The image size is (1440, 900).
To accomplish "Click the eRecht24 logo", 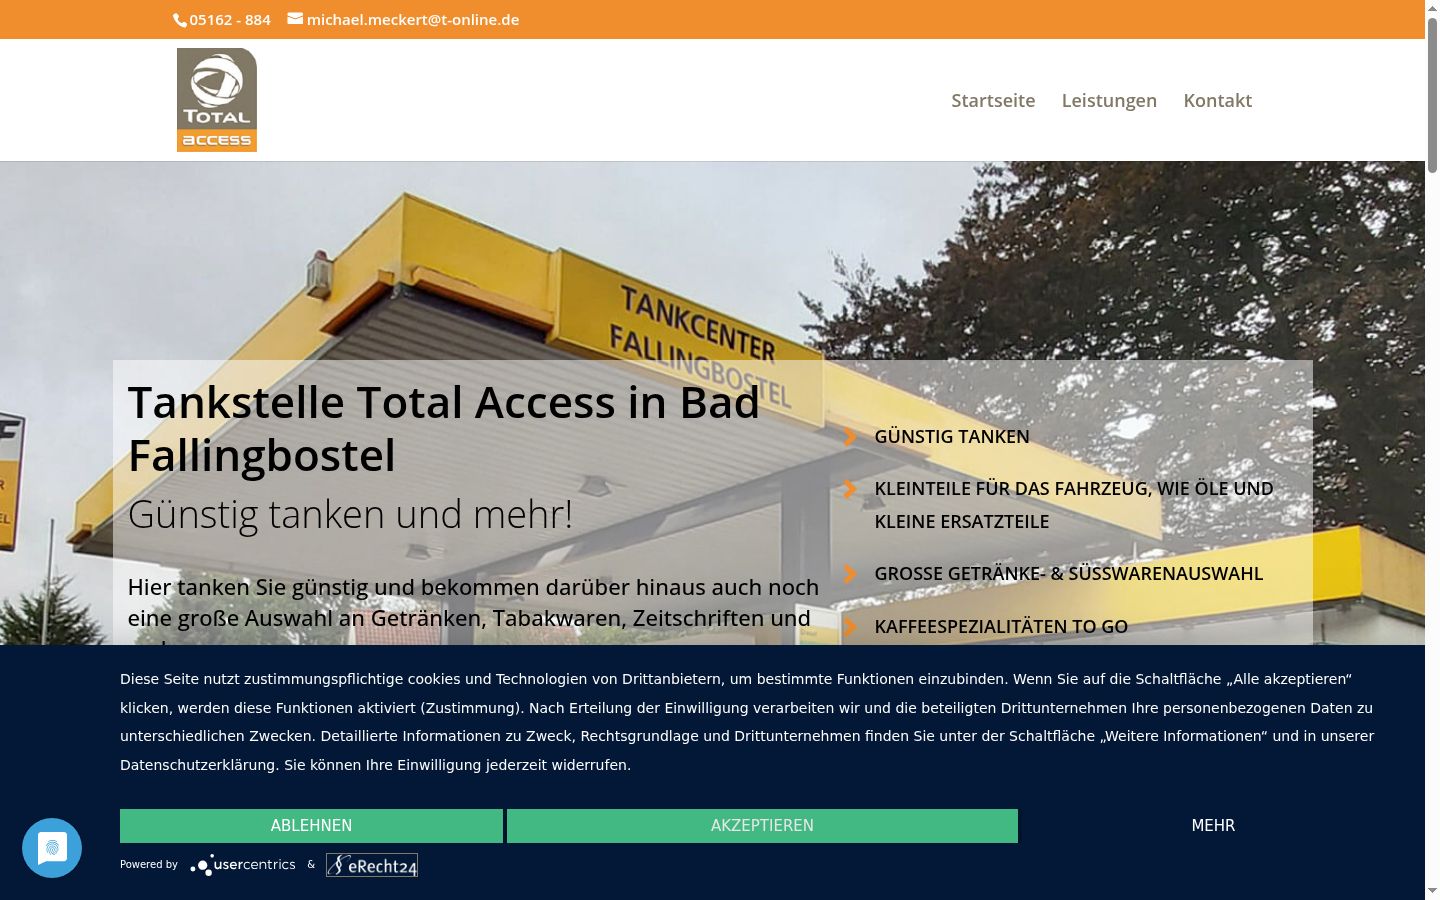I will click(372, 865).
